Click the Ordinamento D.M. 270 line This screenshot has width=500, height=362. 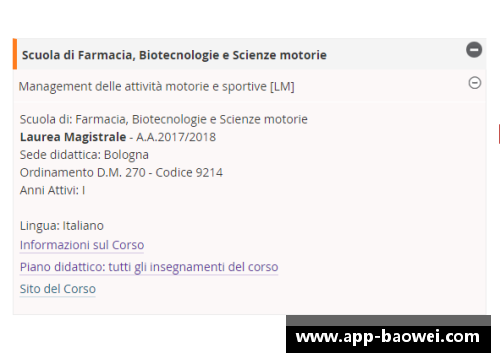click(x=121, y=172)
